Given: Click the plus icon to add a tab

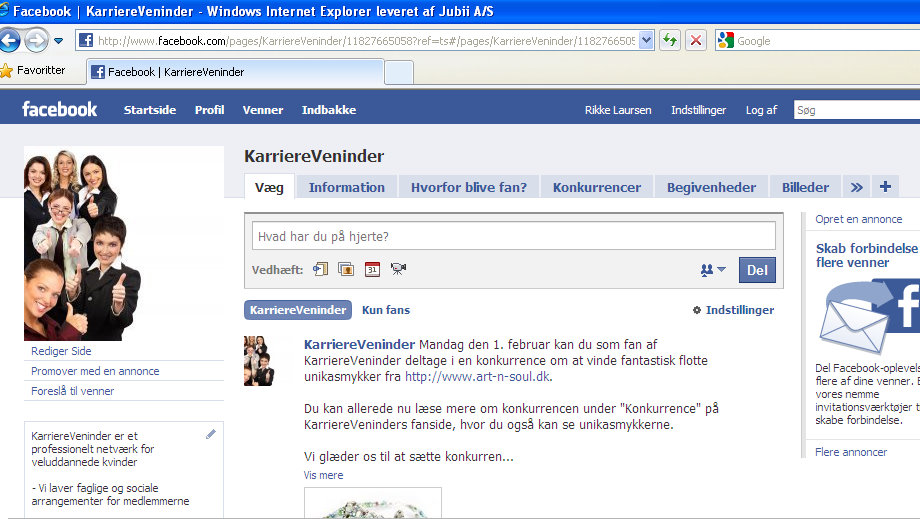Looking at the screenshot, I should (x=884, y=187).
